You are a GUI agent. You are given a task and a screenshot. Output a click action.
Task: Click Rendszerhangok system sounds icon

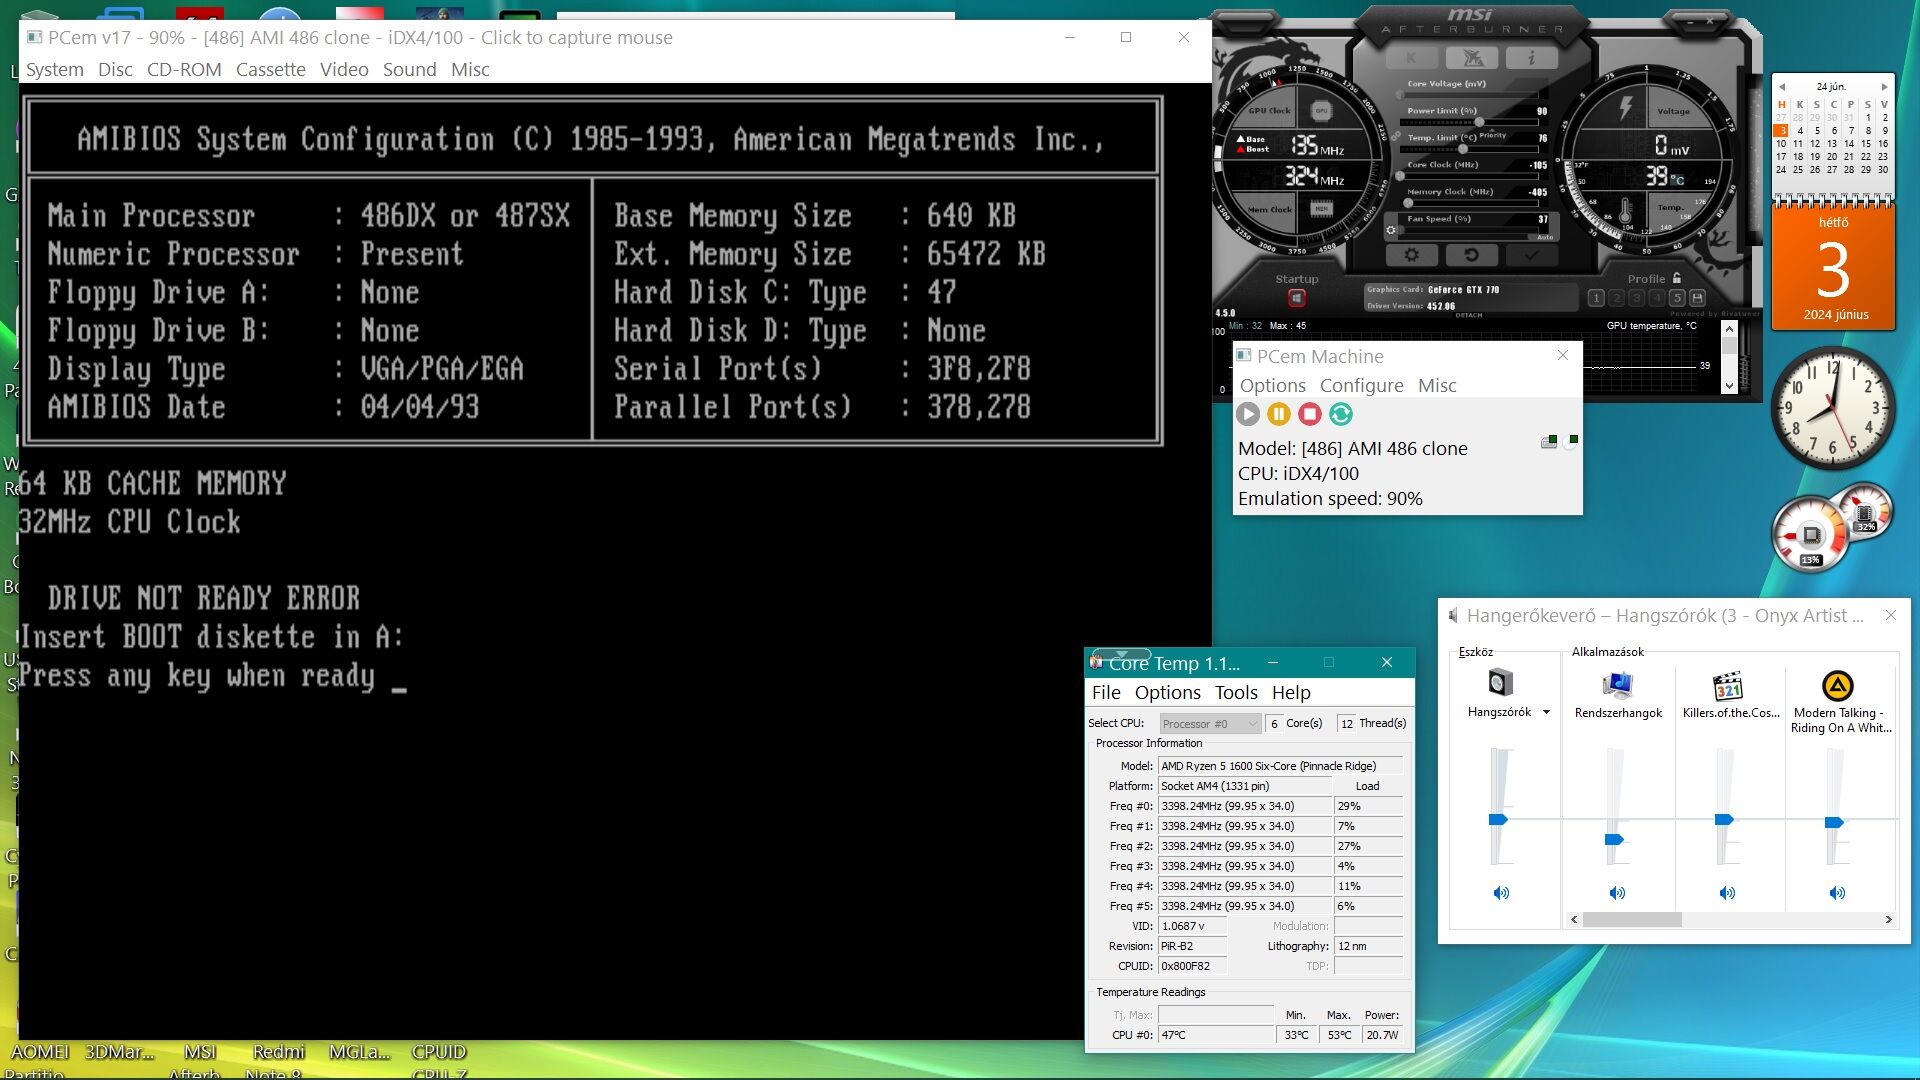coord(1617,685)
